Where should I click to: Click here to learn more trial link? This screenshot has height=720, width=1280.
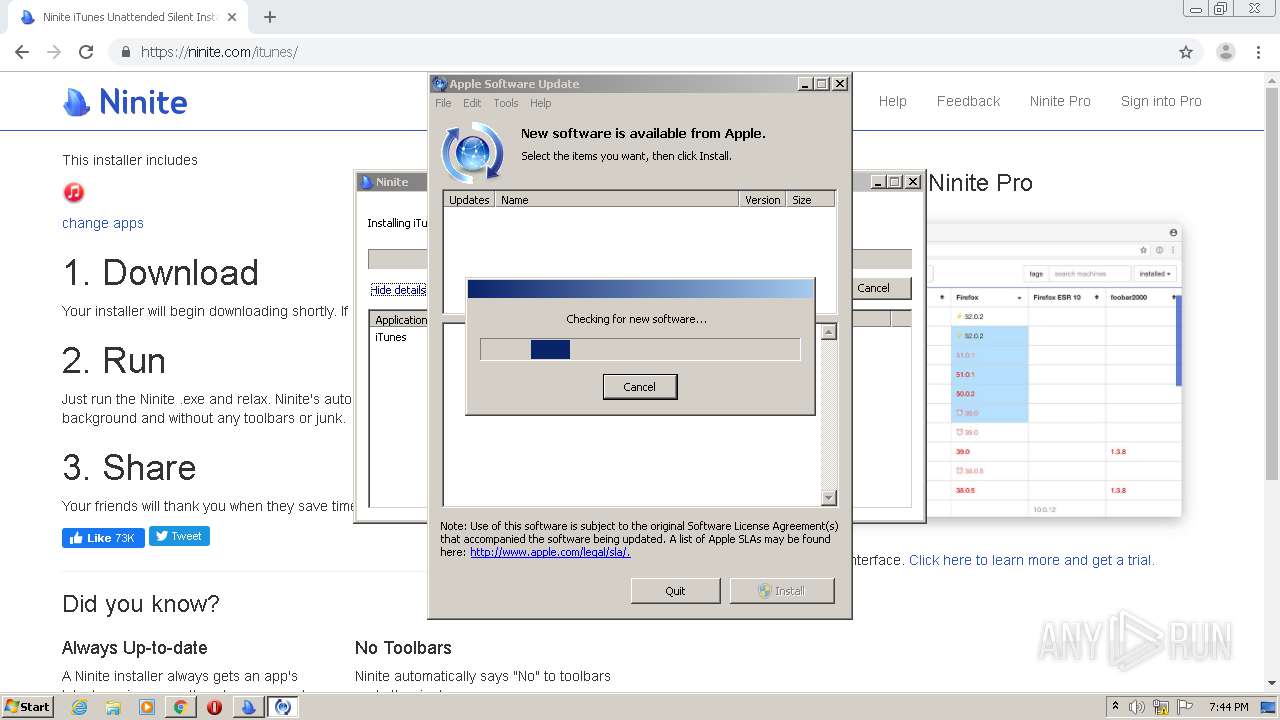coord(1031,560)
